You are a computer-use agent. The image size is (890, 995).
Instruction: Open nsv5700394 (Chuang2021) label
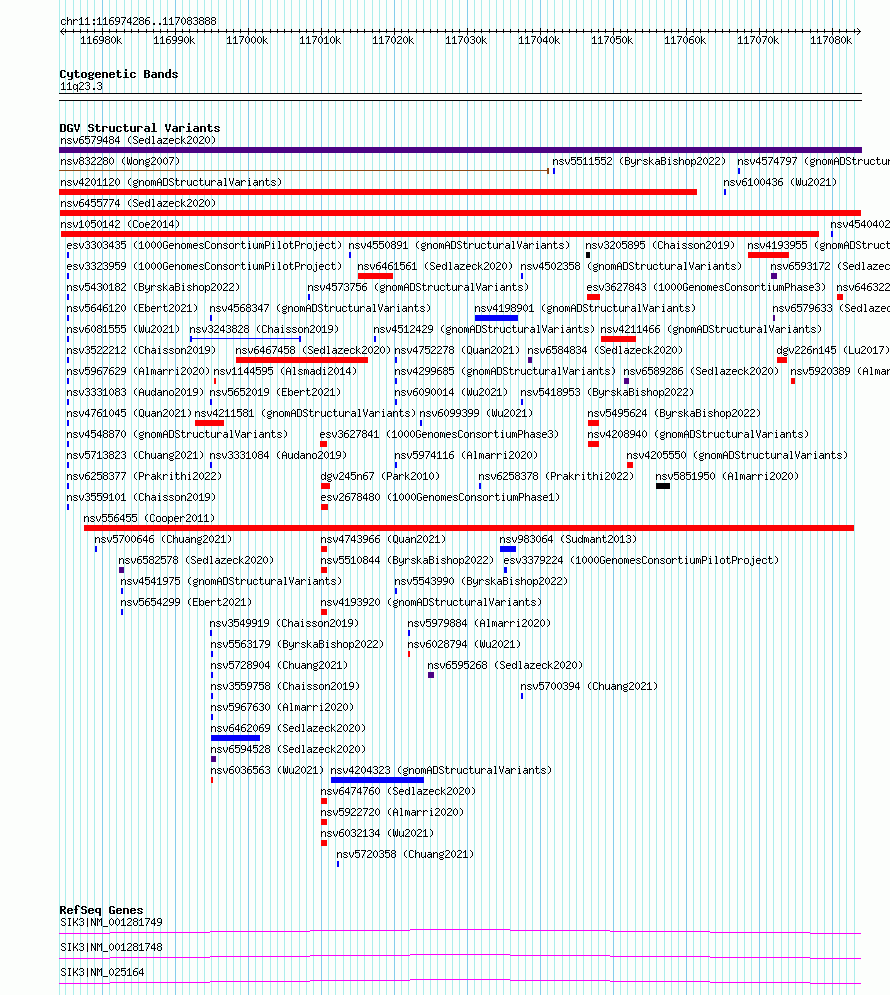click(x=589, y=687)
